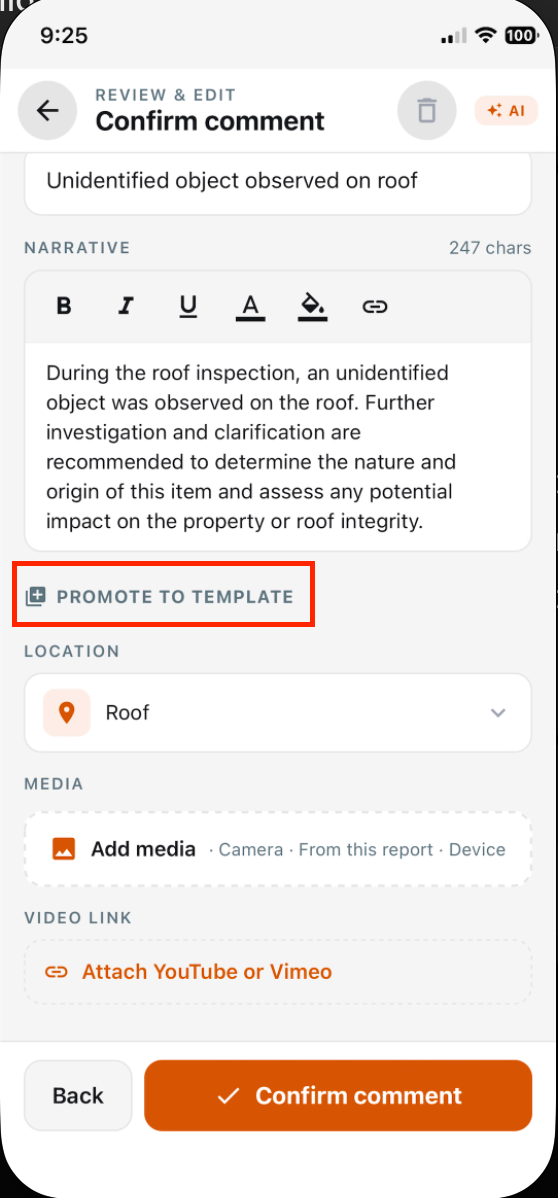The height and width of the screenshot is (1198, 558).
Task: Expand the Roof location chevron
Action: click(x=498, y=713)
